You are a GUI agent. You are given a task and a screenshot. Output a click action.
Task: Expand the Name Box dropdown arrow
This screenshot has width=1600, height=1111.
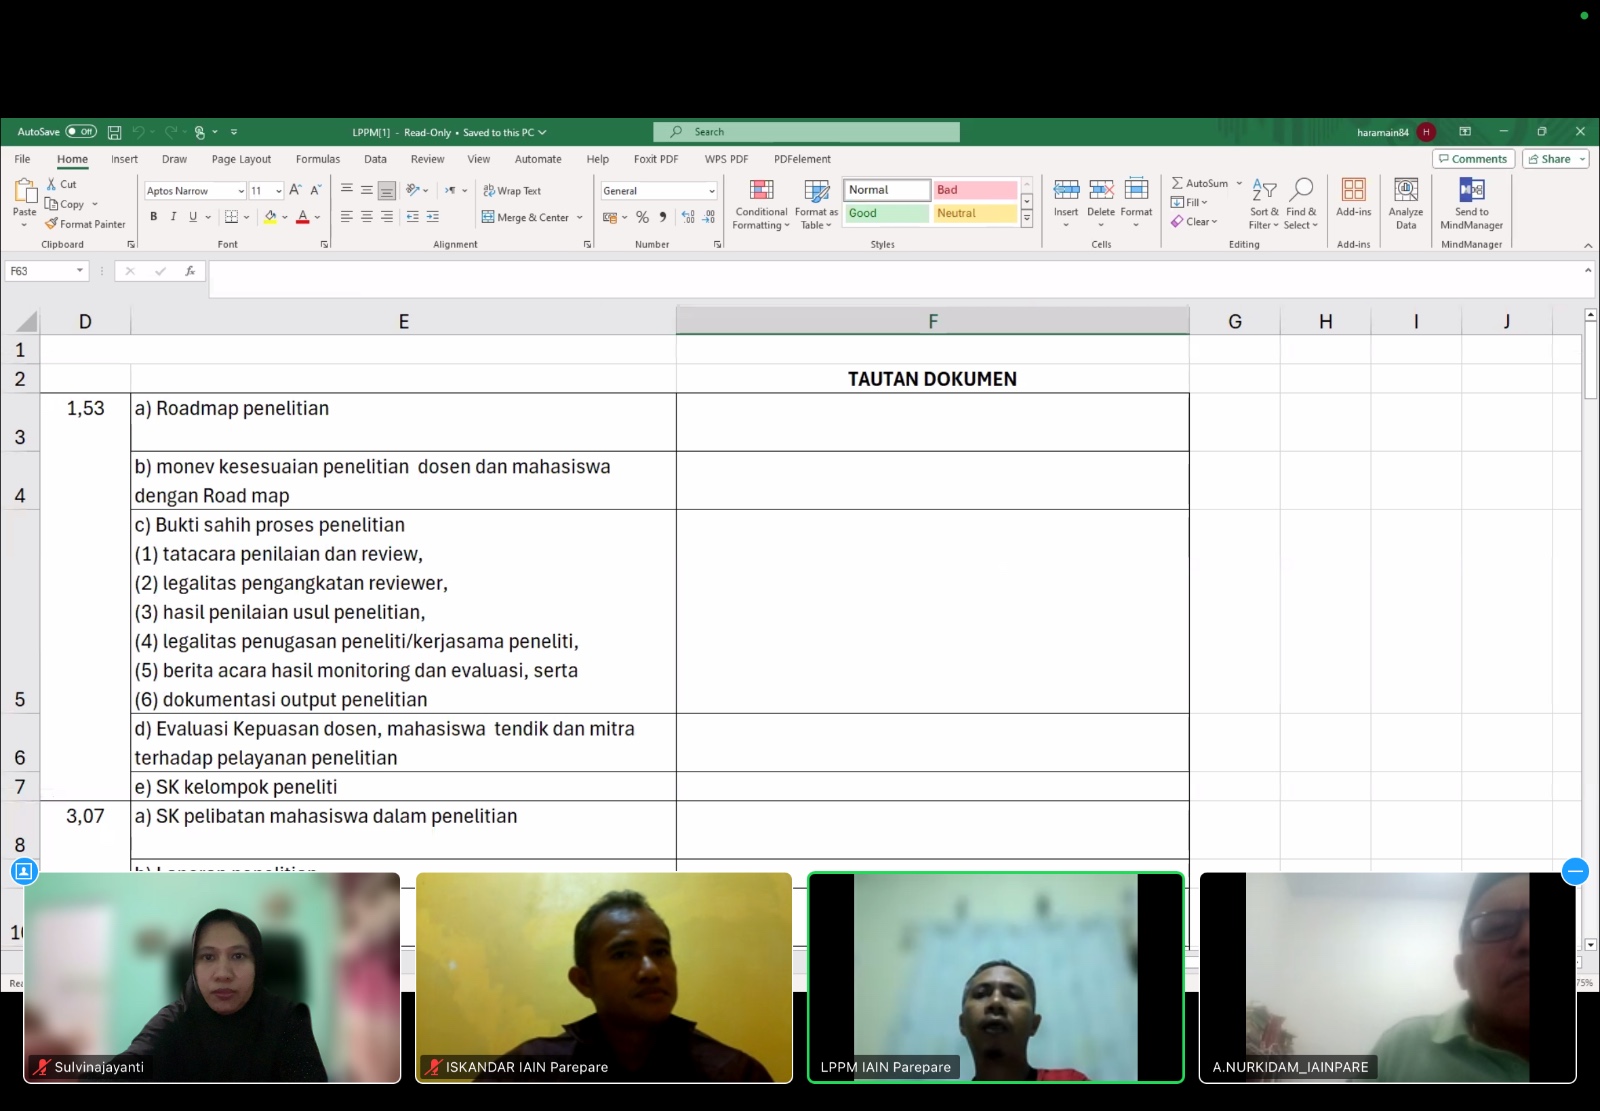[80, 271]
